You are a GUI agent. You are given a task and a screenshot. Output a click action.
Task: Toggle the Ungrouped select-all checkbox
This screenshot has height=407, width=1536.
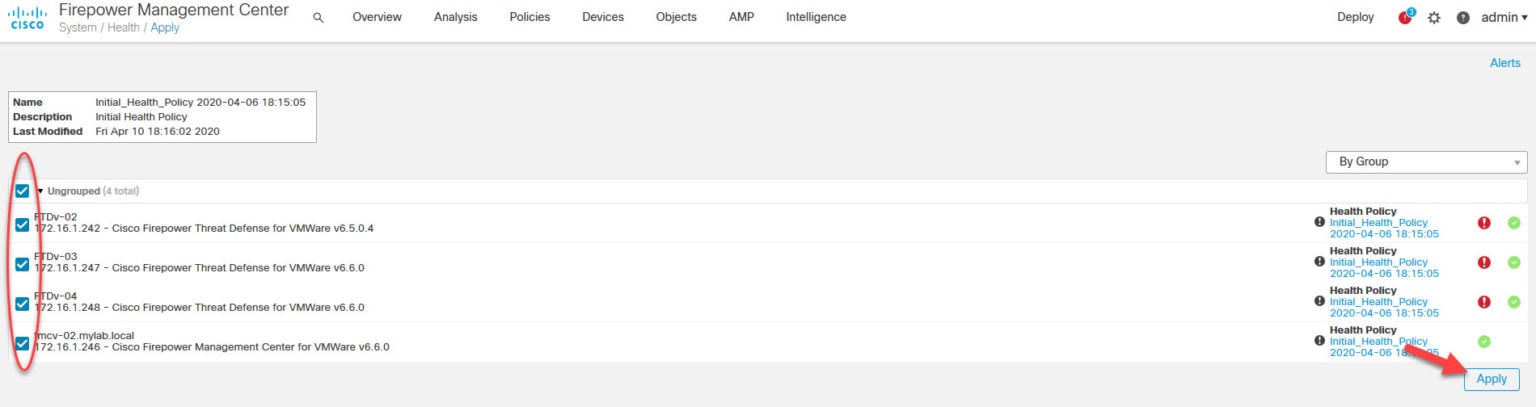pyautogui.click(x=22, y=190)
